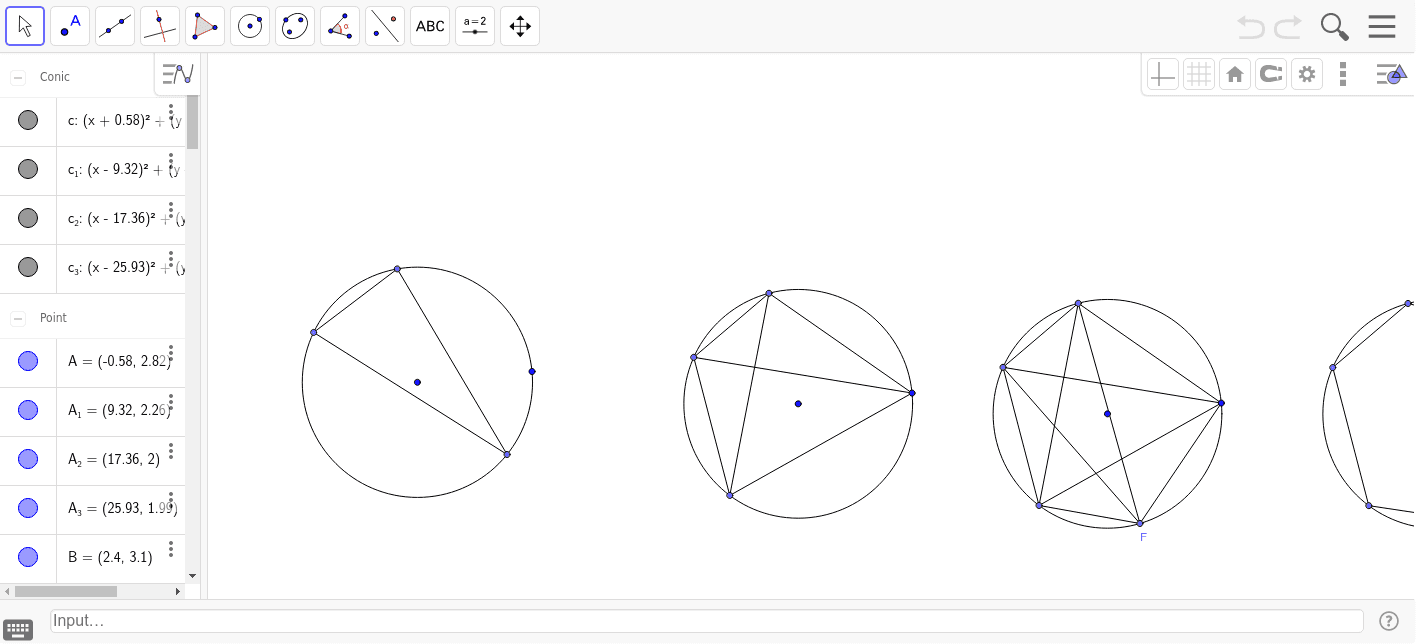1416x644 pixels.
Task: Select the Move Graphics View tool
Action: coord(520,26)
